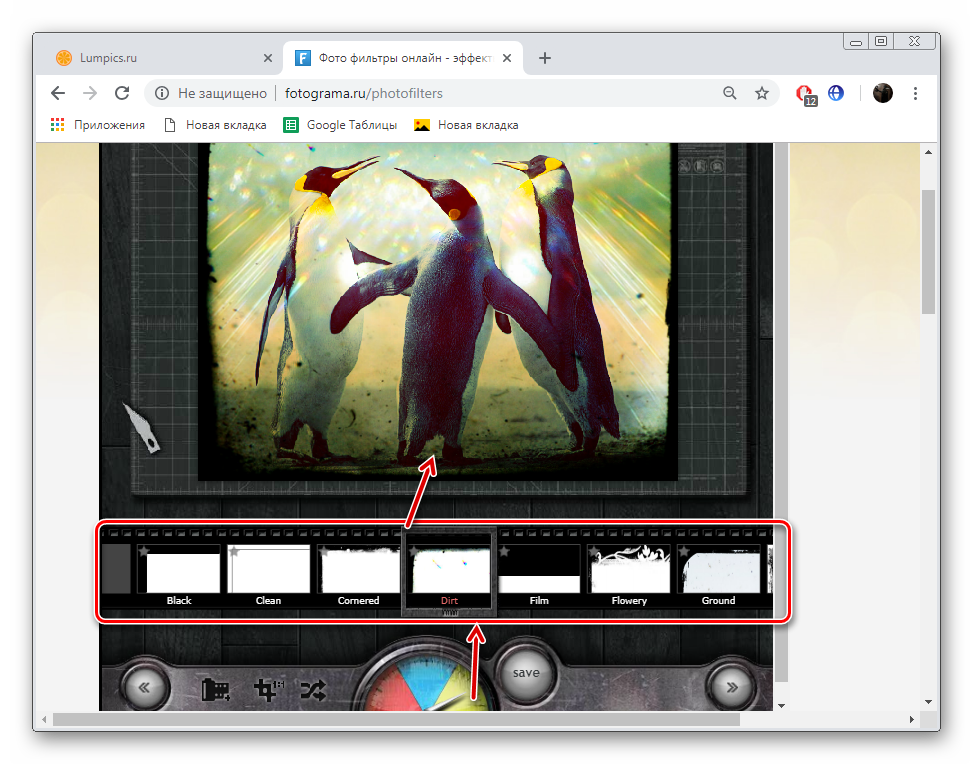
Task: Toggle favorite star on Dirt frame
Action: click(x=414, y=551)
